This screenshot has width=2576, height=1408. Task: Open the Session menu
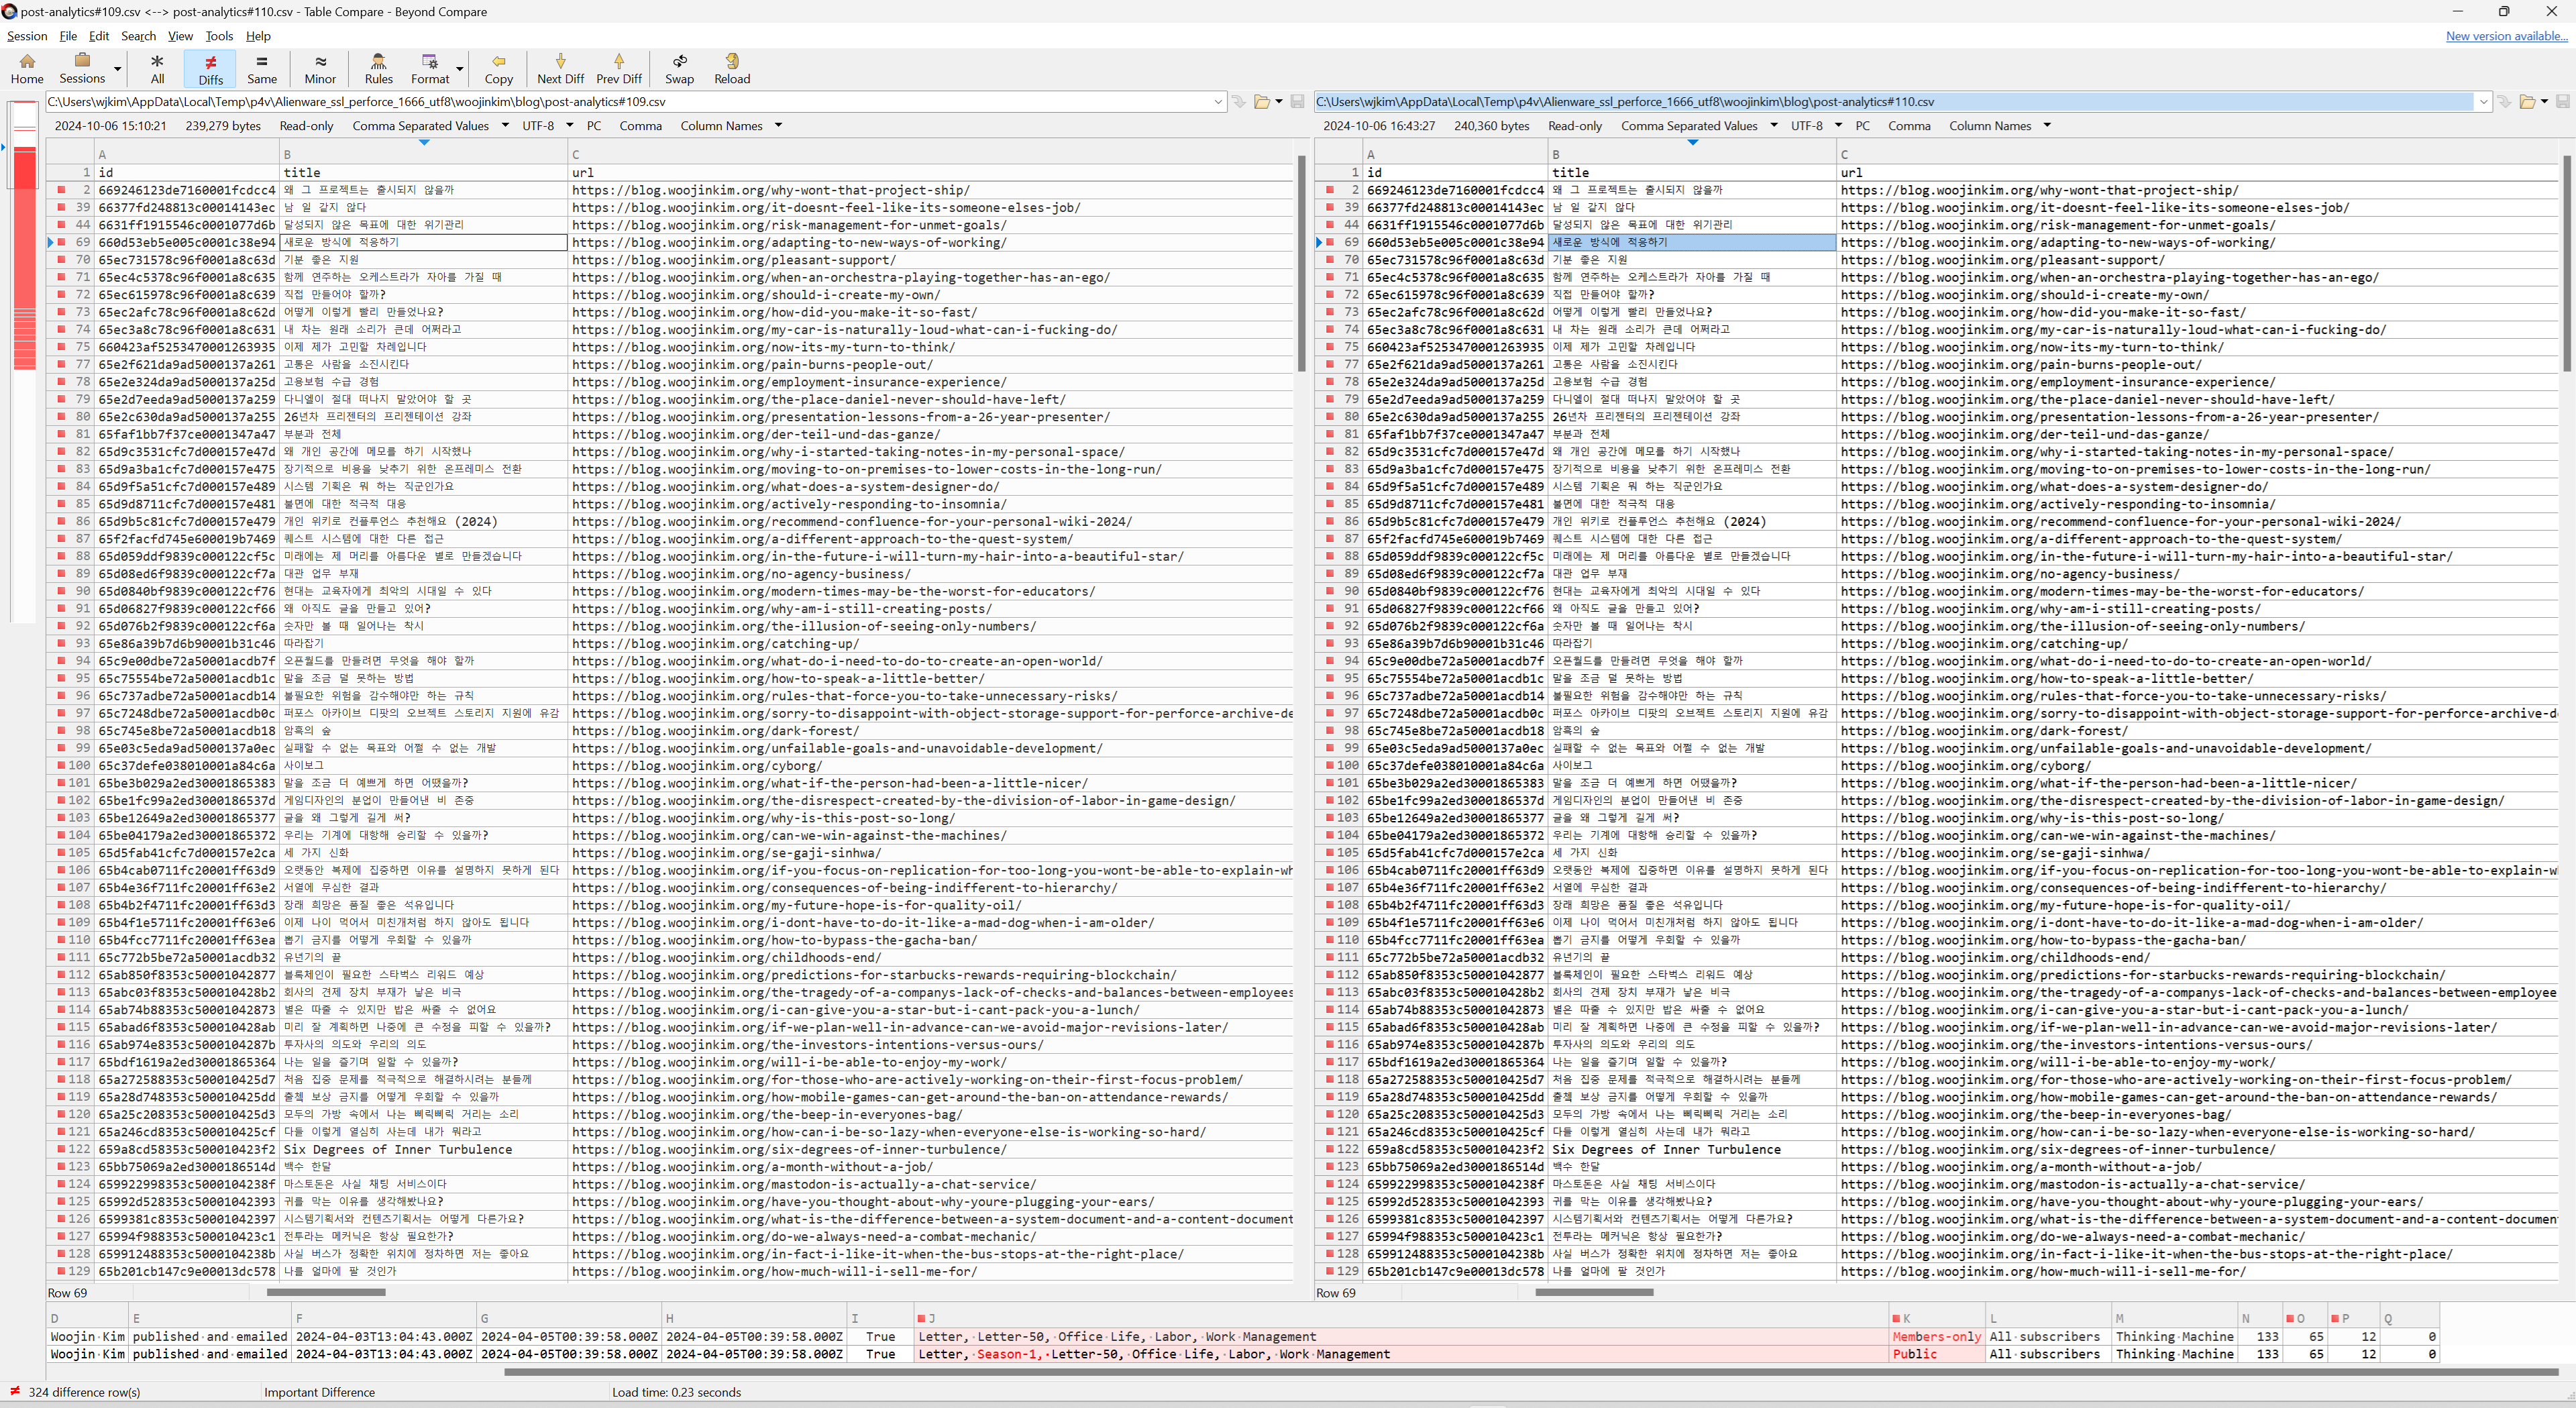click(x=27, y=36)
